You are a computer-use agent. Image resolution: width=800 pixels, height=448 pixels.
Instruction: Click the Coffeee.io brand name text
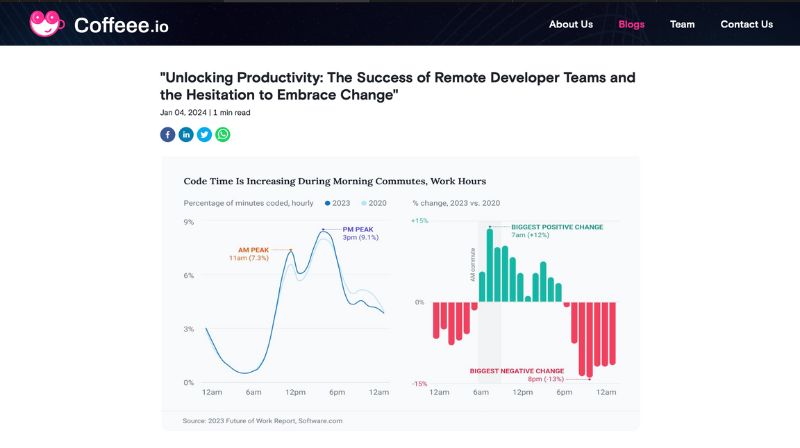[x=121, y=25]
